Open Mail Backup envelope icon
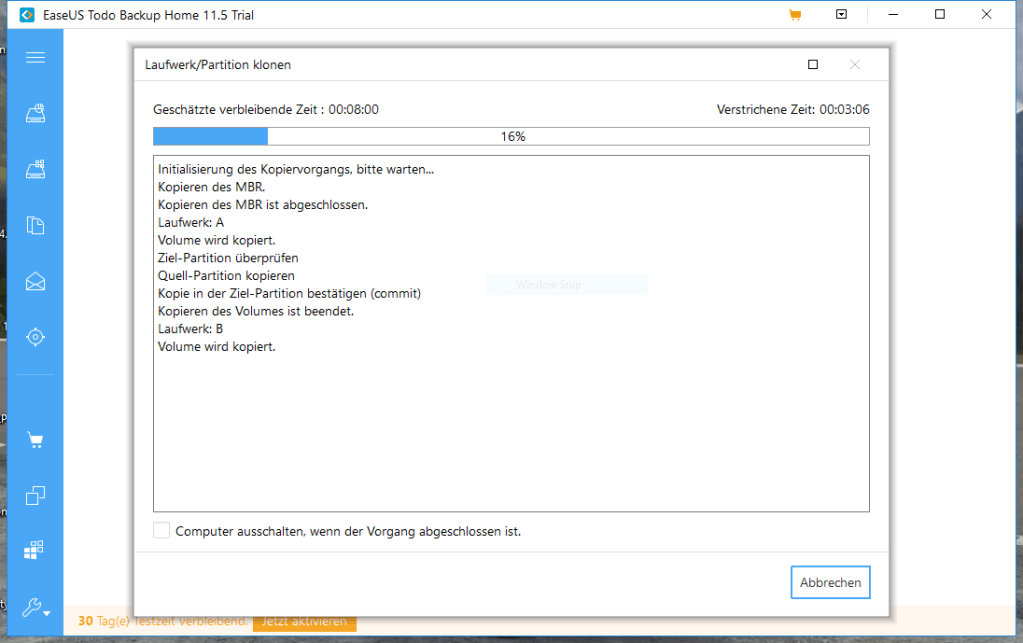The image size is (1023, 643). coord(35,281)
